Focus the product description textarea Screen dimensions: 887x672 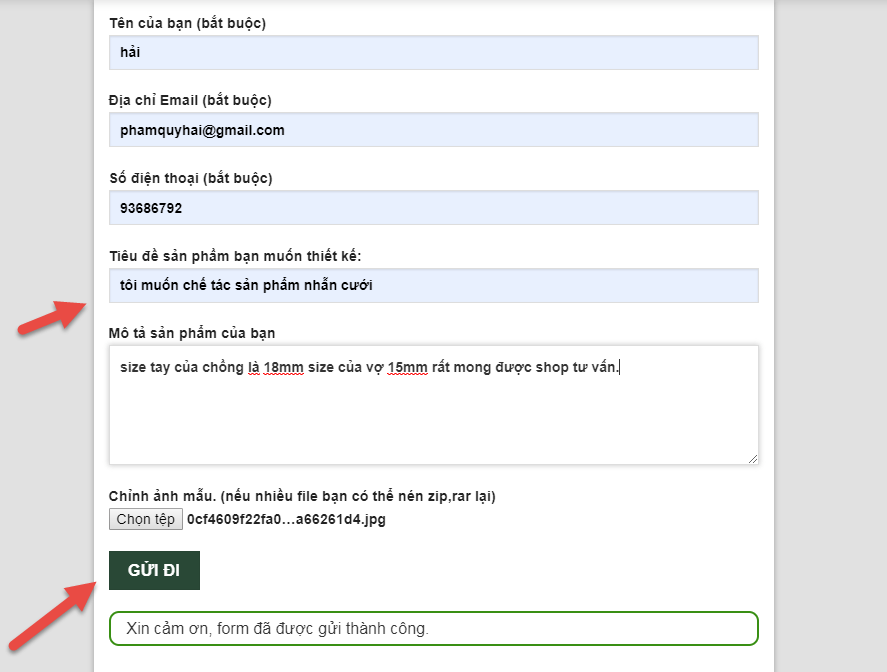pyautogui.click(x=433, y=405)
